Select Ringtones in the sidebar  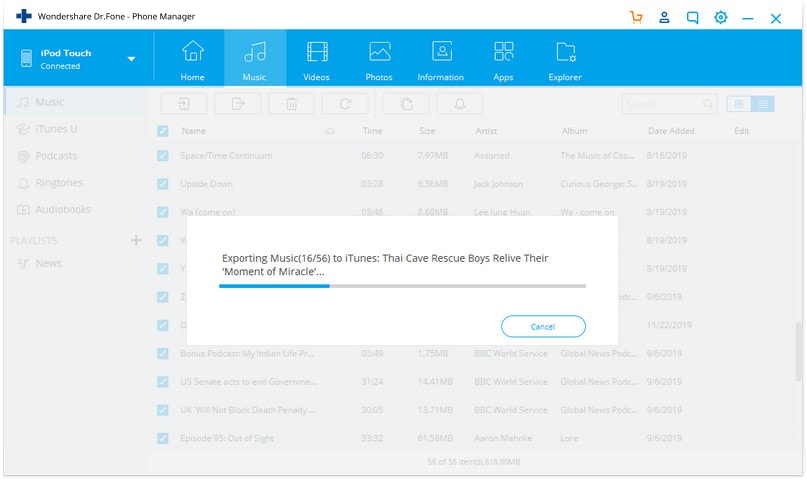coord(74,183)
